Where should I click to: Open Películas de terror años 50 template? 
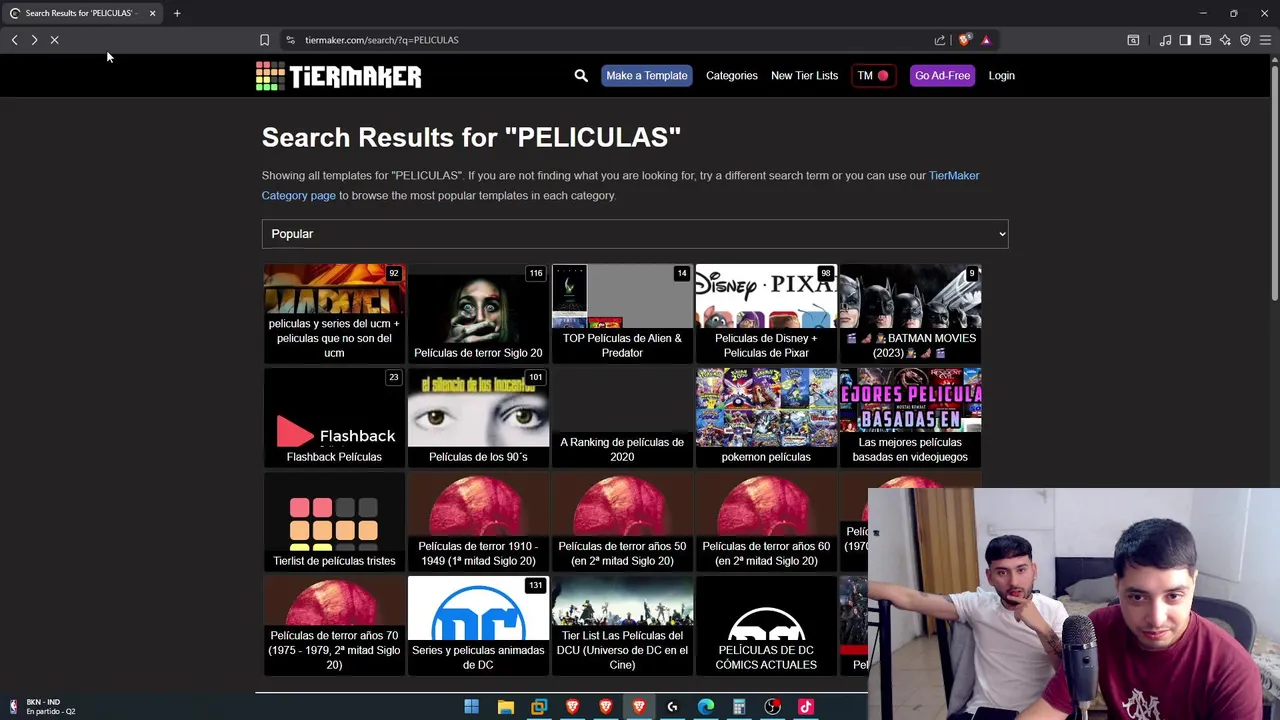click(x=622, y=521)
